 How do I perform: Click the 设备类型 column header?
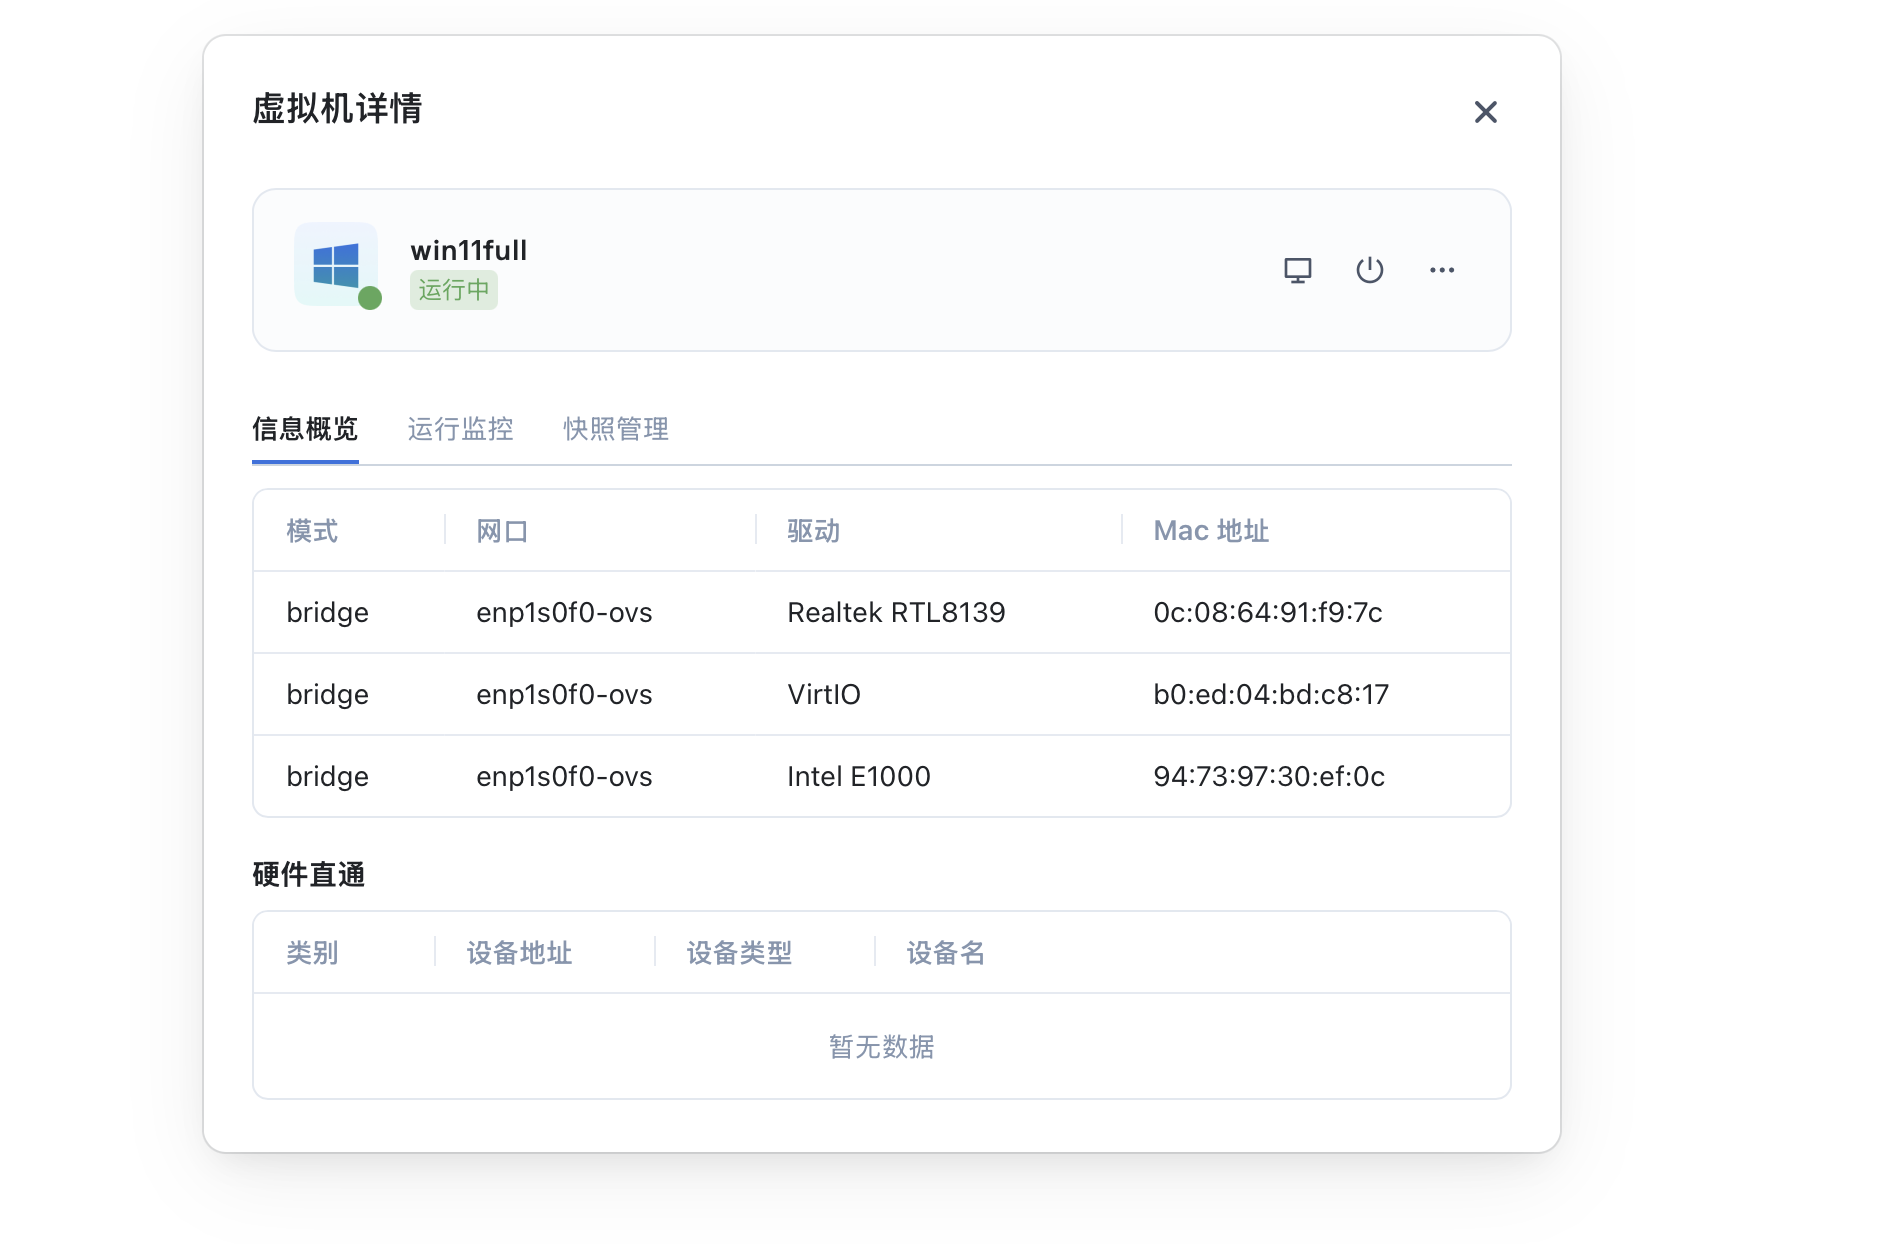pyautogui.click(x=739, y=953)
